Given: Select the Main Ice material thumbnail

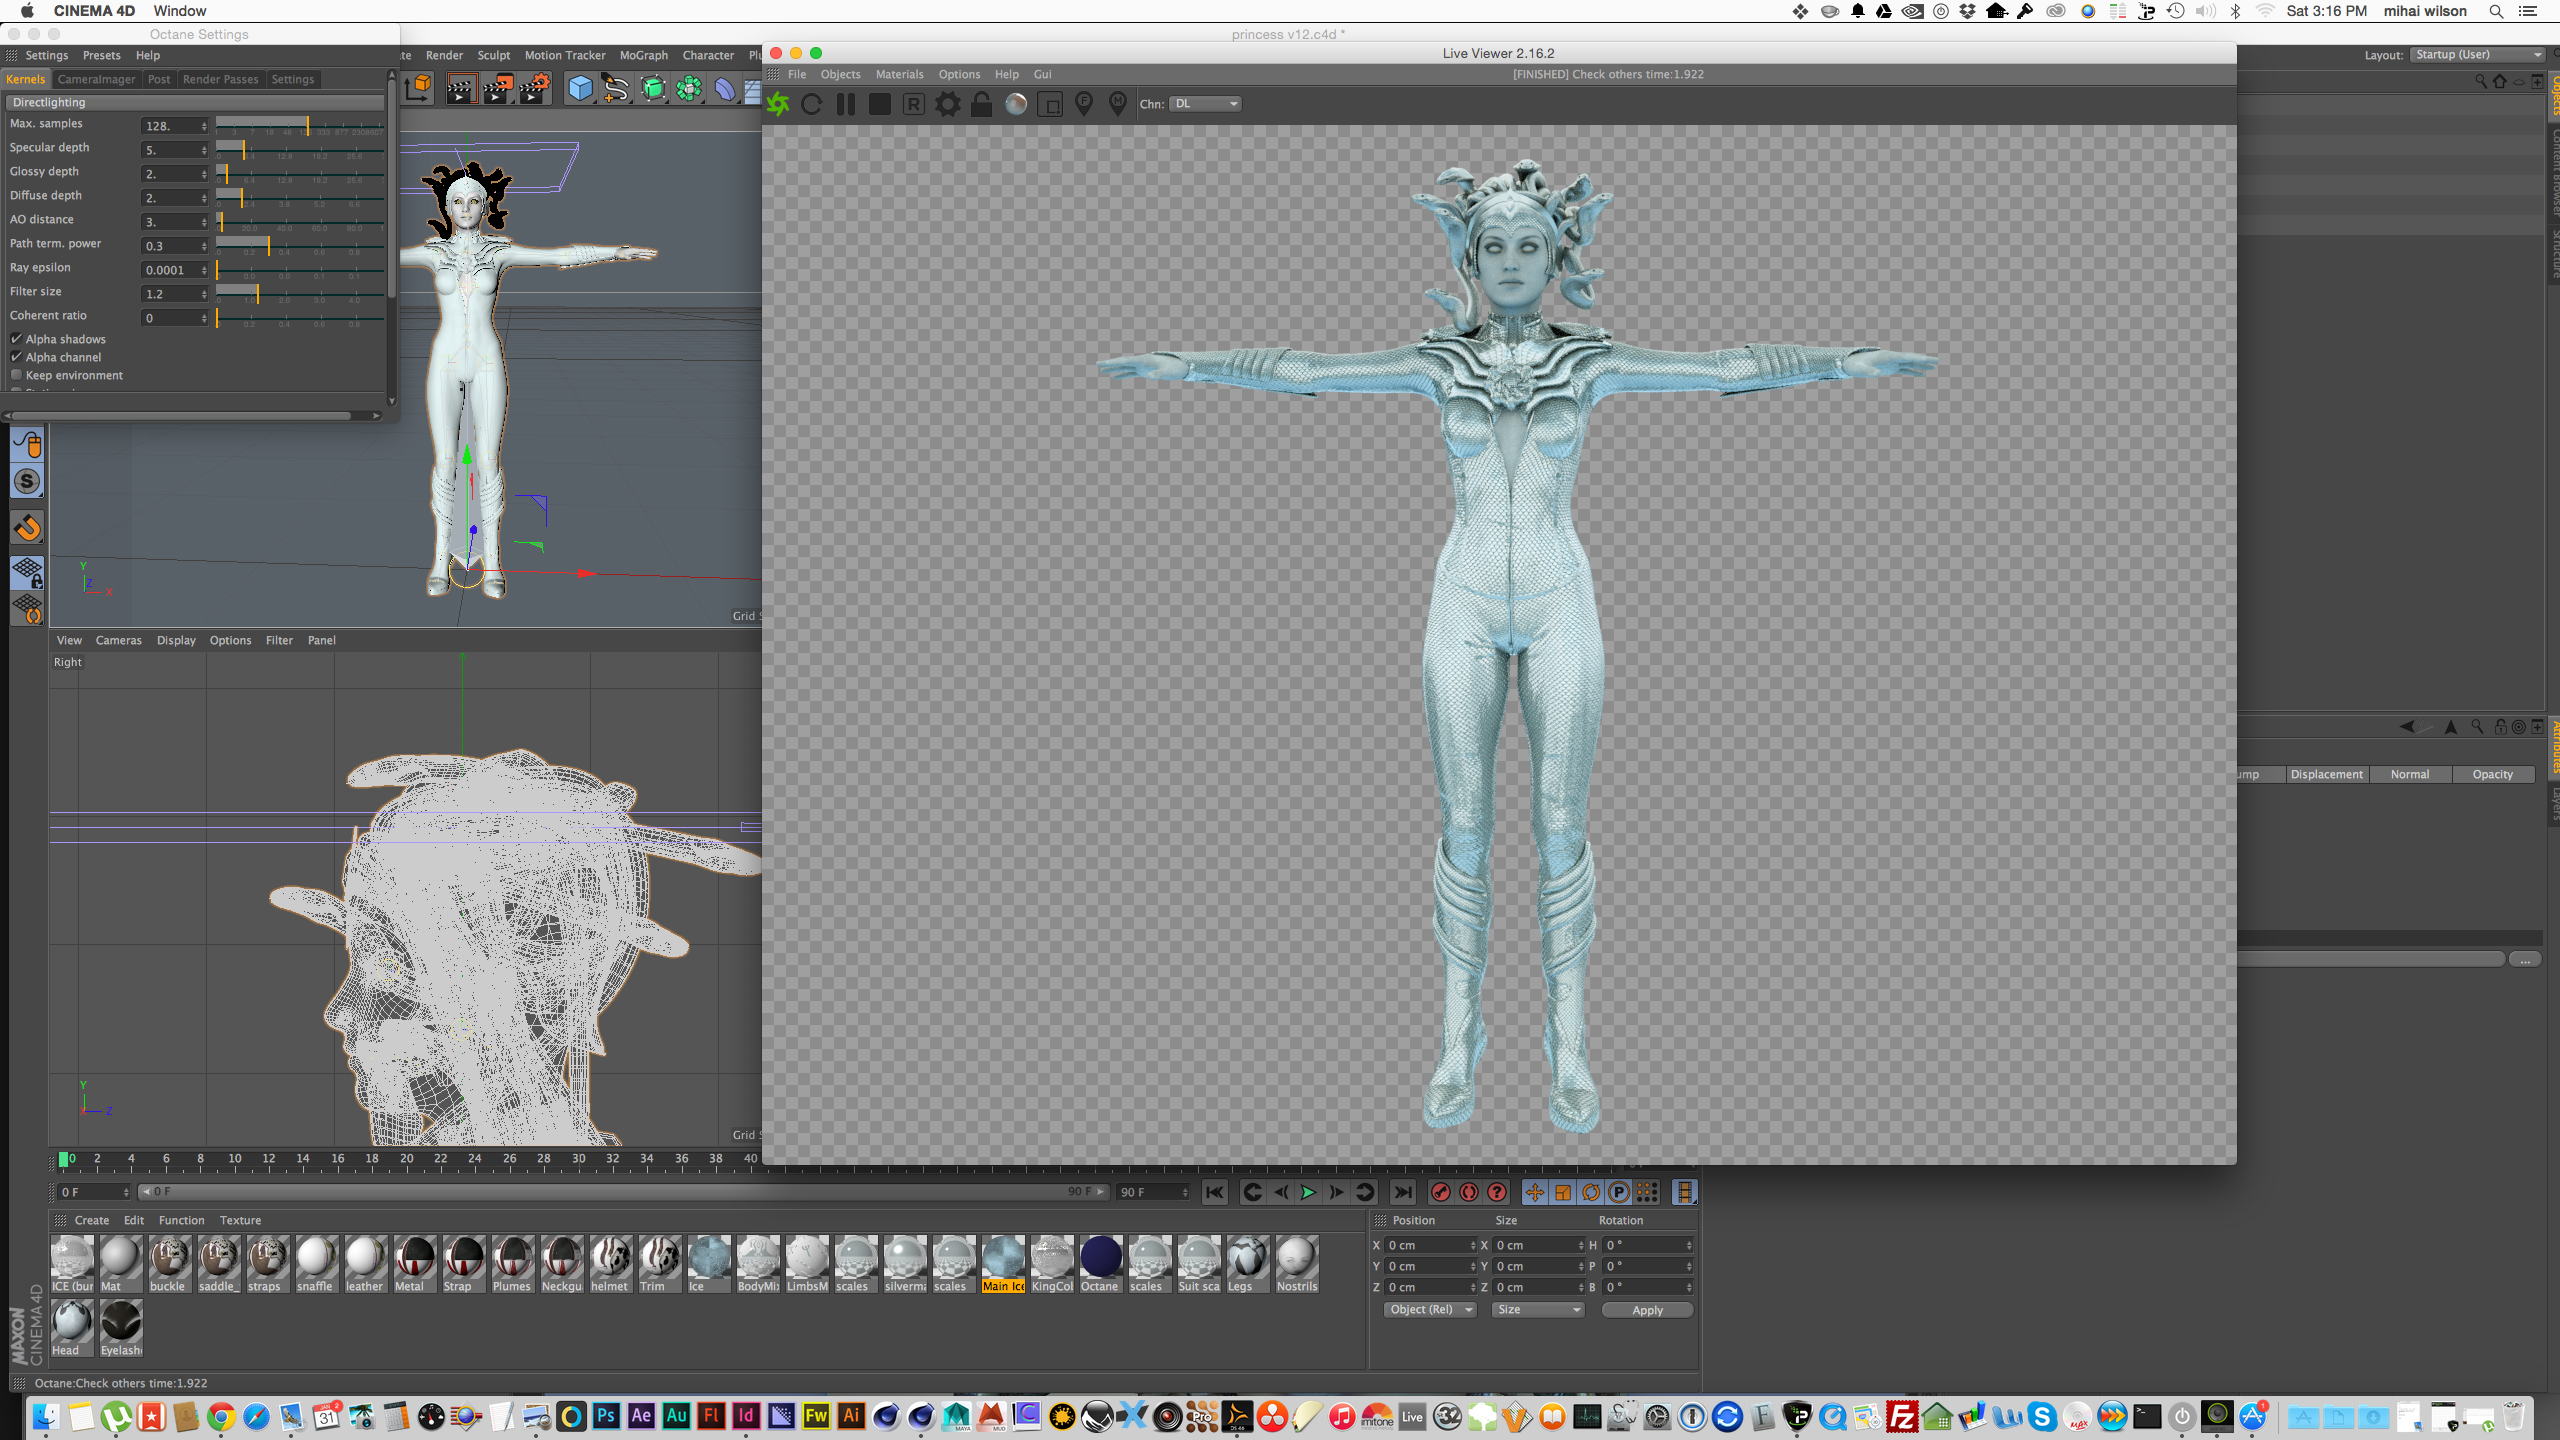Looking at the screenshot, I should (x=1003, y=1264).
